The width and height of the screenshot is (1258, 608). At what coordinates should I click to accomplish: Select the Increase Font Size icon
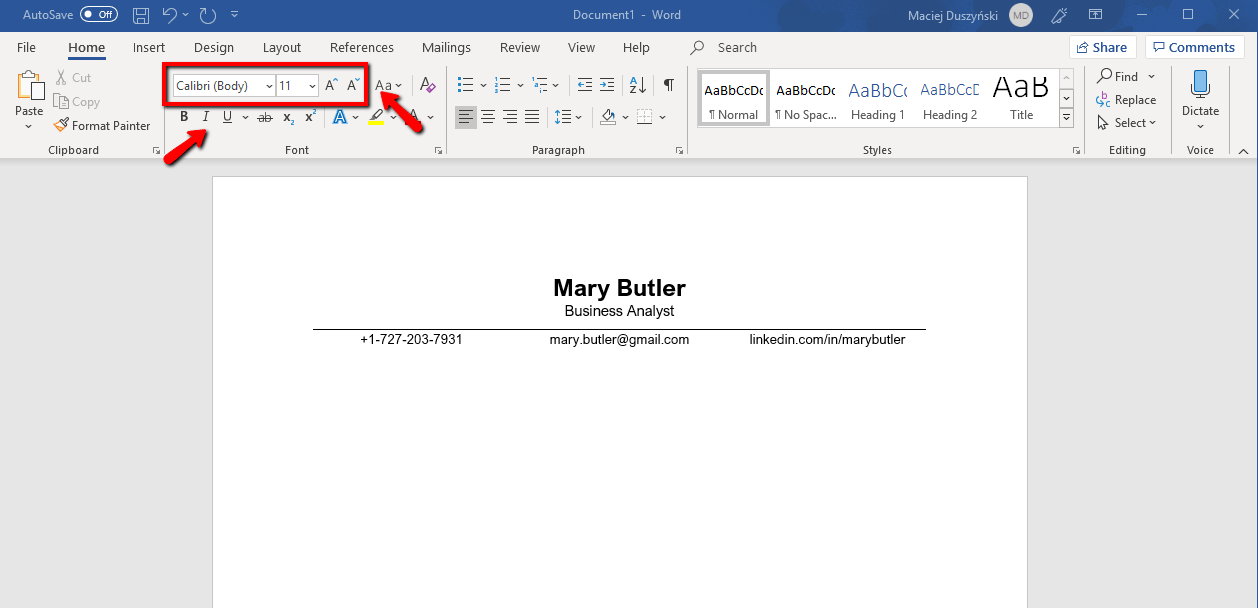330,85
